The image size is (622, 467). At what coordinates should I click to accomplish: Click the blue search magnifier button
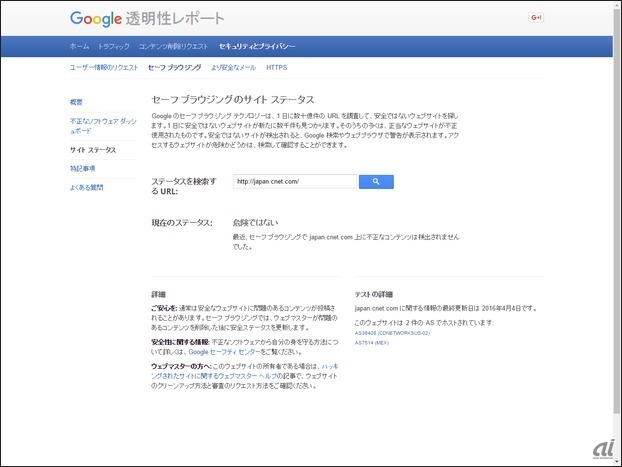(x=376, y=182)
